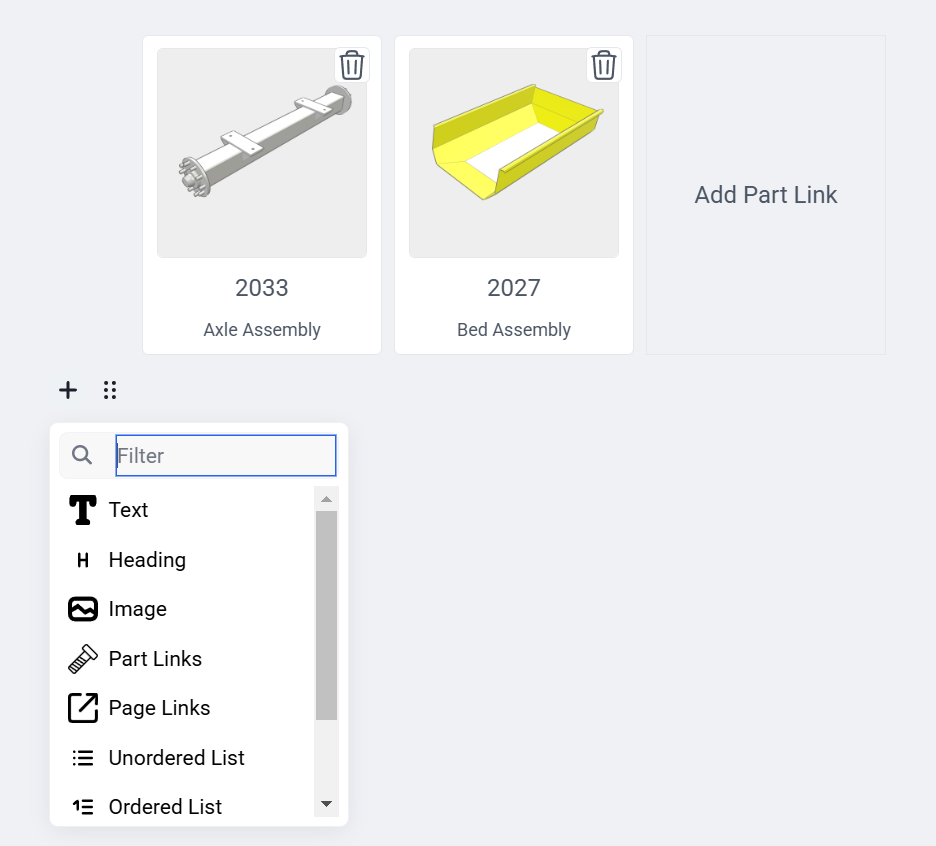Click the drag handle dots icon

(110, 390)
